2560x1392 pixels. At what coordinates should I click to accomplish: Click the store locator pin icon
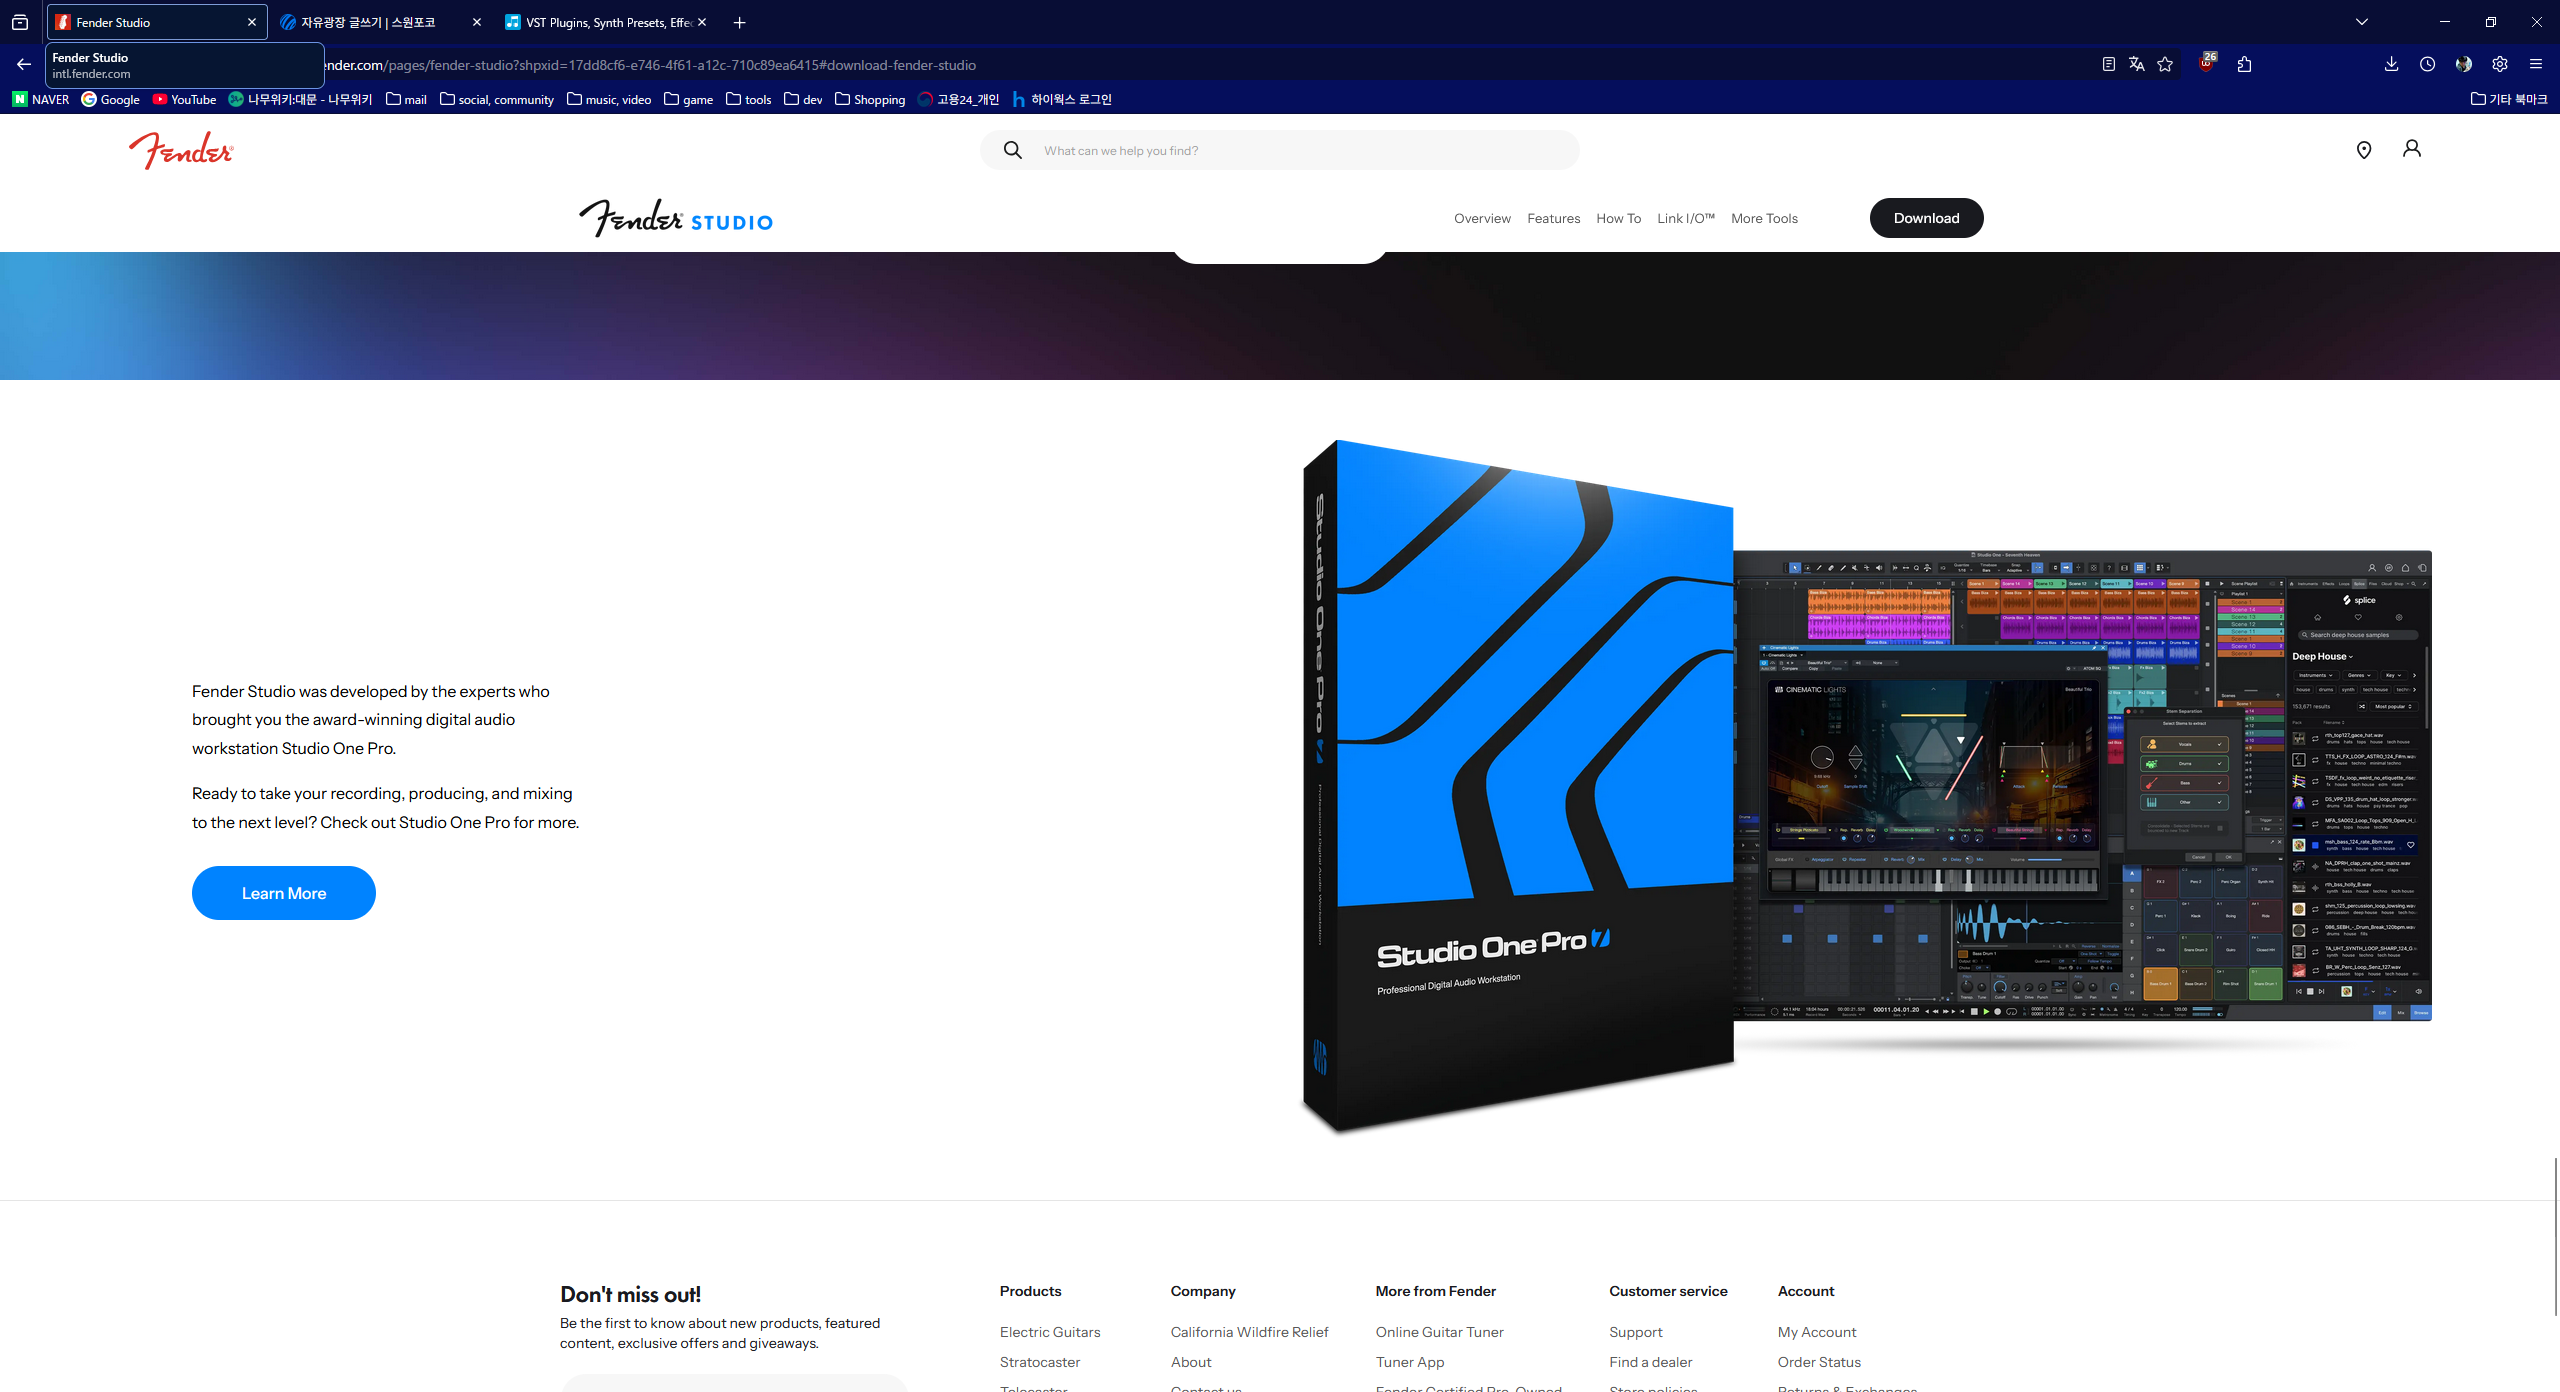(x=2364, y=150)
